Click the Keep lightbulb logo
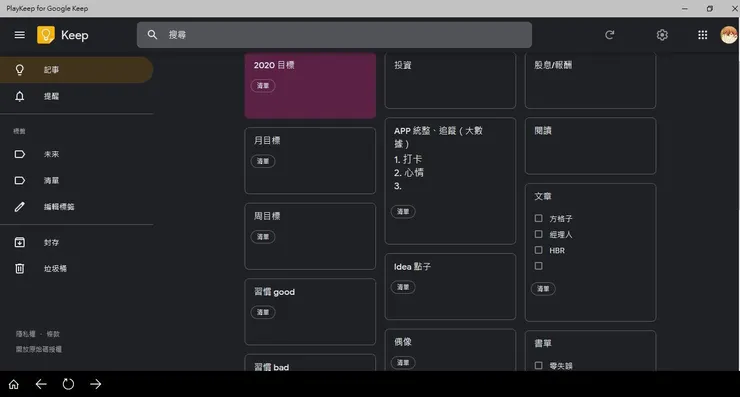The width and height of the screenshot is (740, 397). pos(46,35)
